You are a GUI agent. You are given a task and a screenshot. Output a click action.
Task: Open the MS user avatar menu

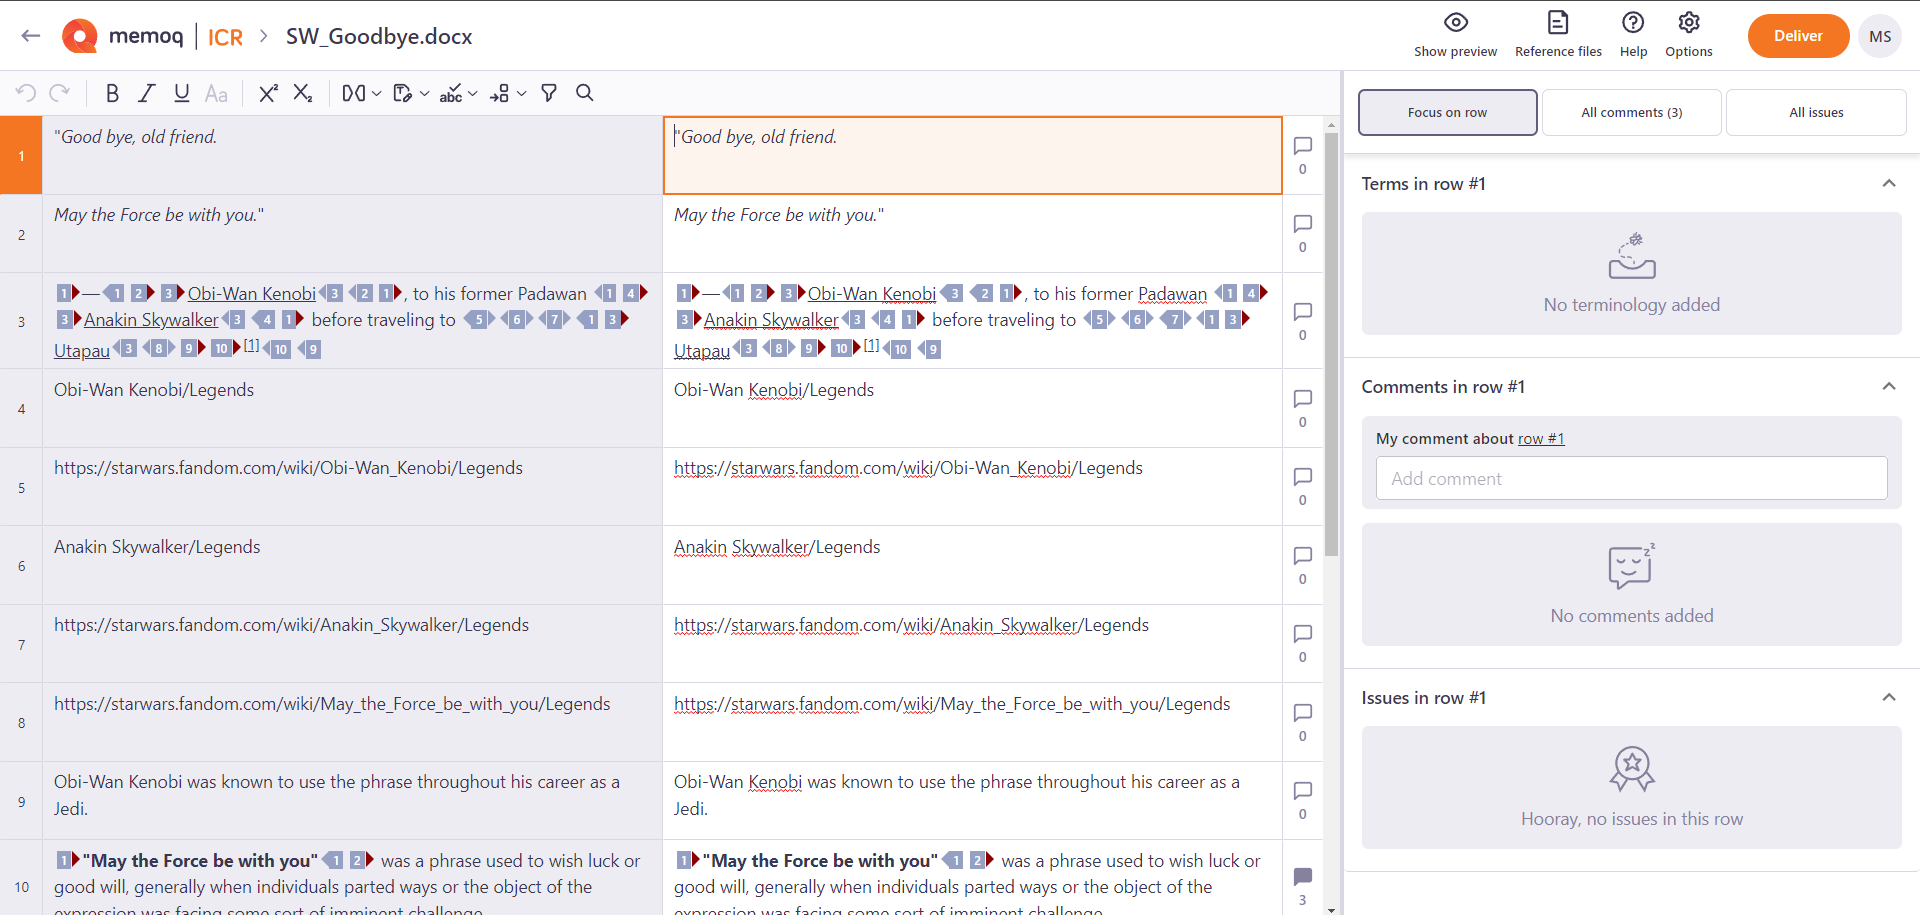pyautogui.click(x=1880, y=36)
